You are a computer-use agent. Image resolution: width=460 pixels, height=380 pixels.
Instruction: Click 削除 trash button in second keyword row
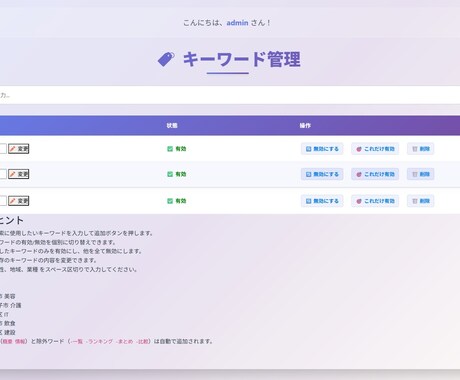[x=421, y=174]
